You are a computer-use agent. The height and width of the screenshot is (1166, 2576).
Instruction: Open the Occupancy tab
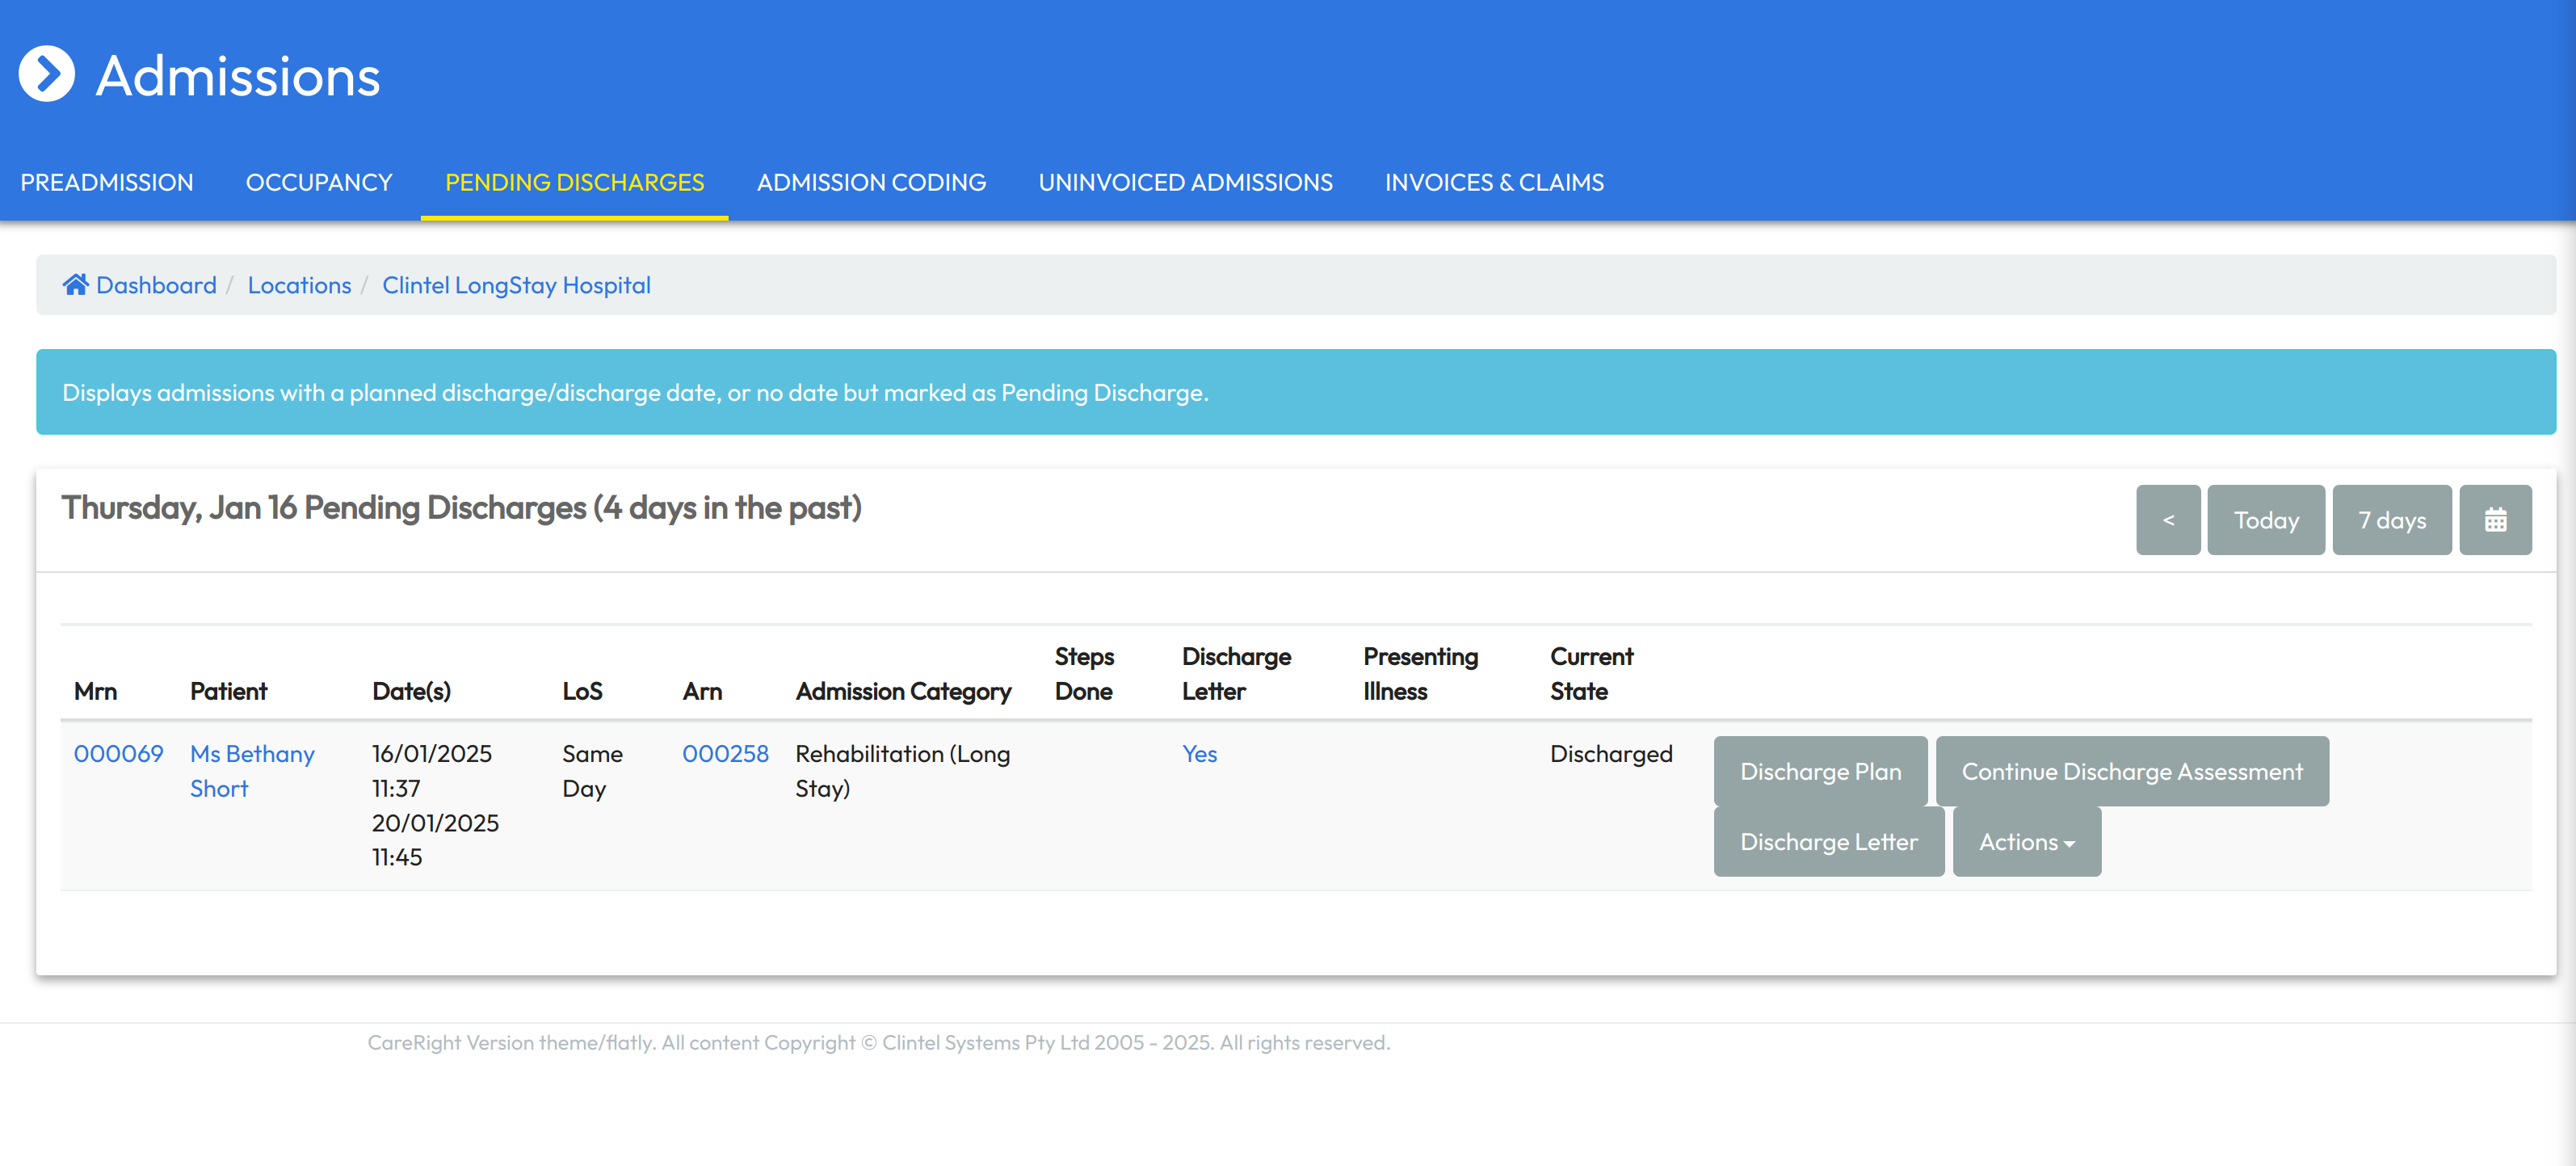(319, 183)
